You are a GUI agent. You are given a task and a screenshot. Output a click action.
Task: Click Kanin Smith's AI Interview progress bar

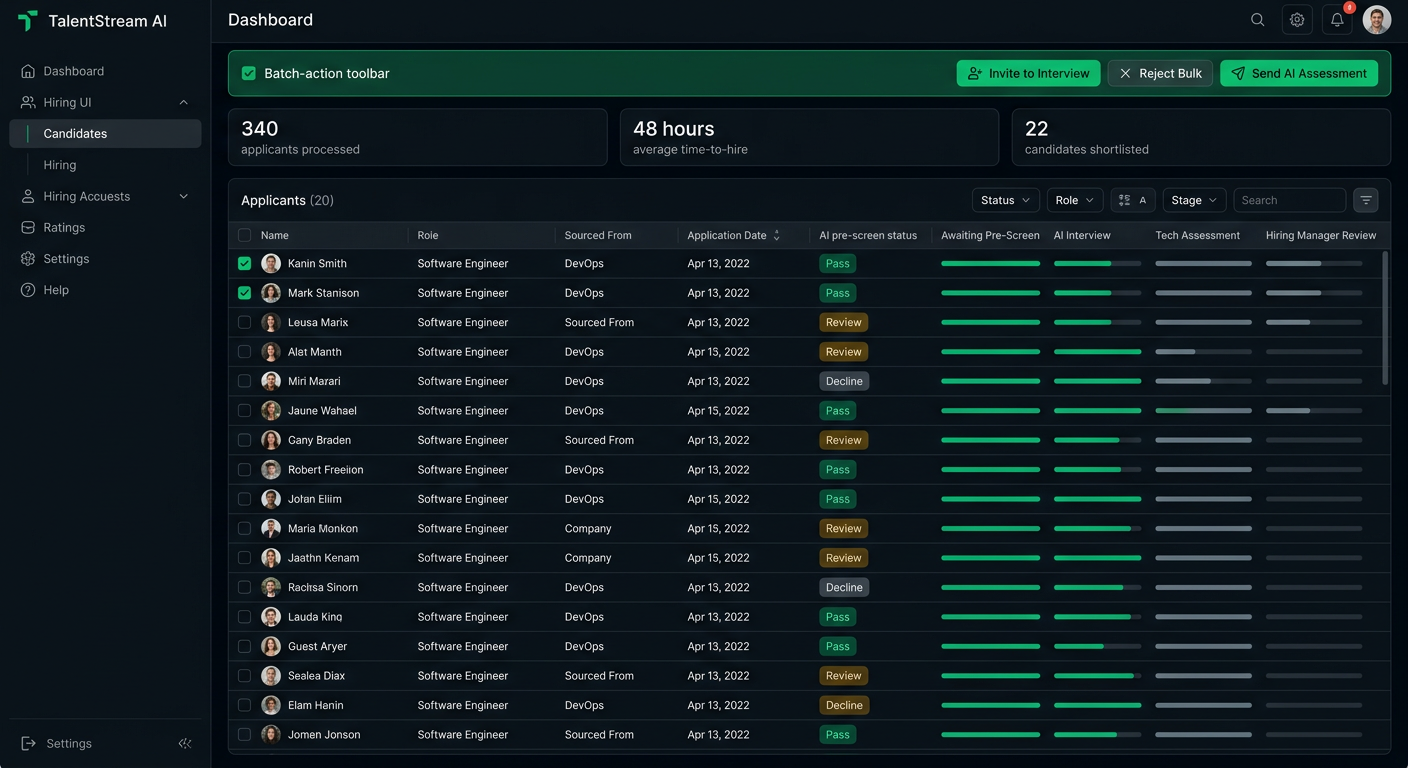pyautogui.click(x=1097, y=264)
